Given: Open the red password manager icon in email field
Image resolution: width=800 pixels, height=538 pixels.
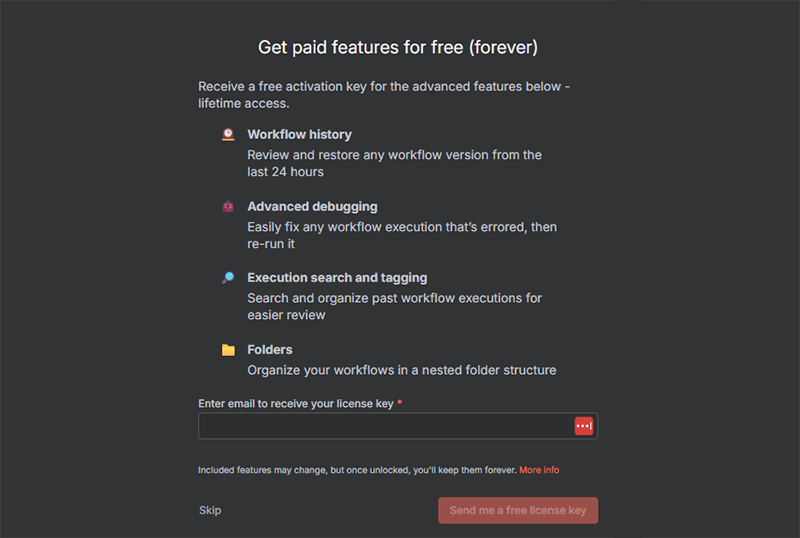Looking at the screenshot, I should pyautogui.click(x=584, y=426).
